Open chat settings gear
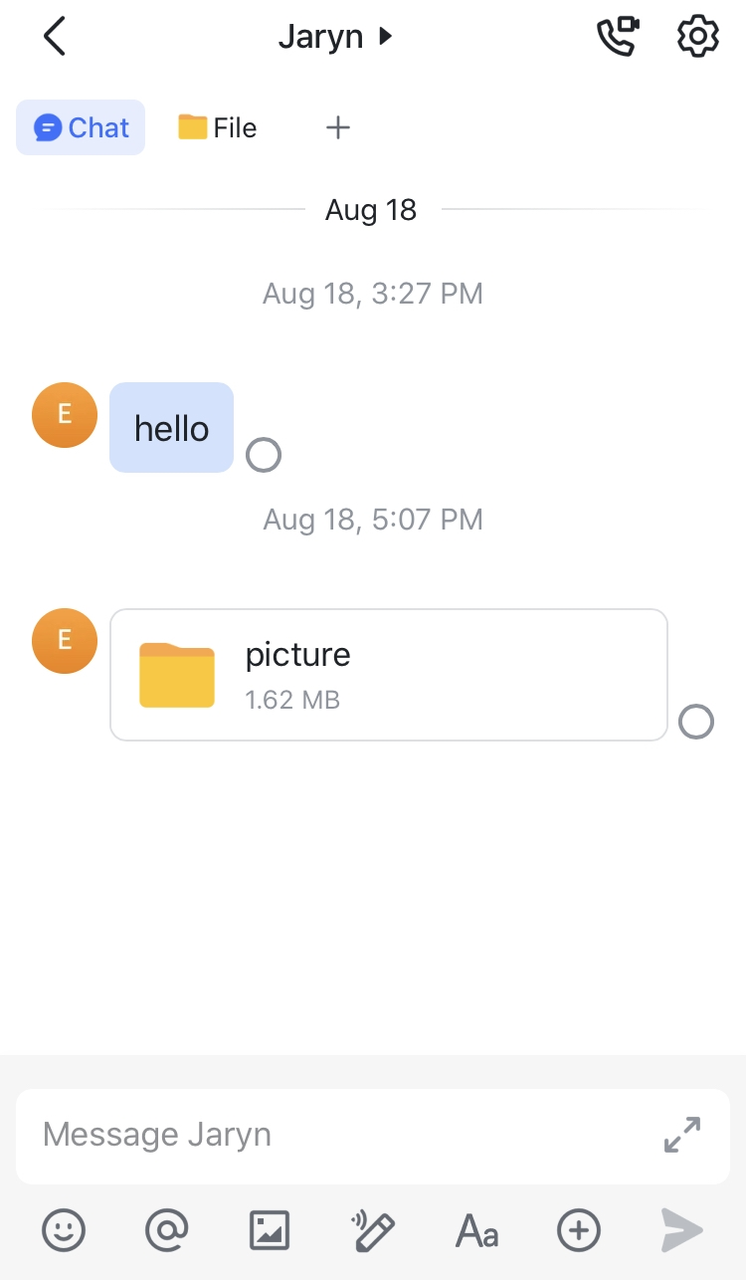The height and width of the screenshot is (1280, 746). point(698,37)
